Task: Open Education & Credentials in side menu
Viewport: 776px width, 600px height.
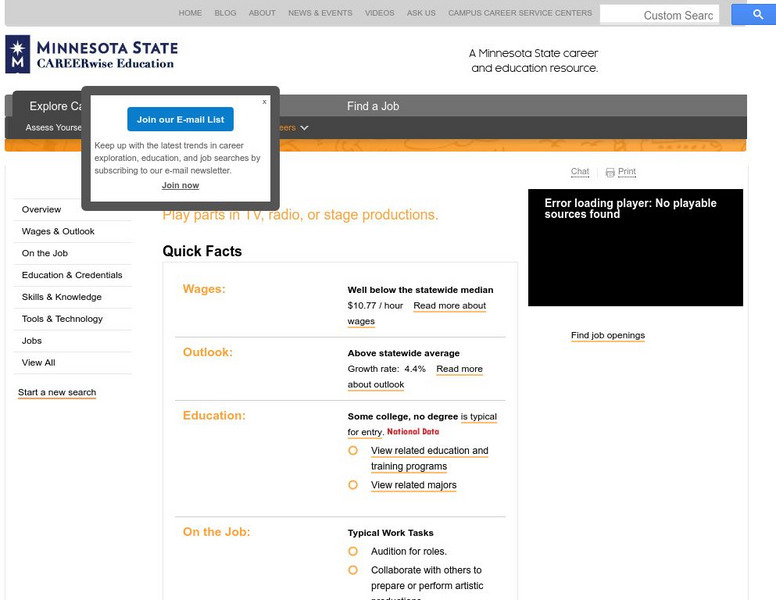Action: (72, 275)
